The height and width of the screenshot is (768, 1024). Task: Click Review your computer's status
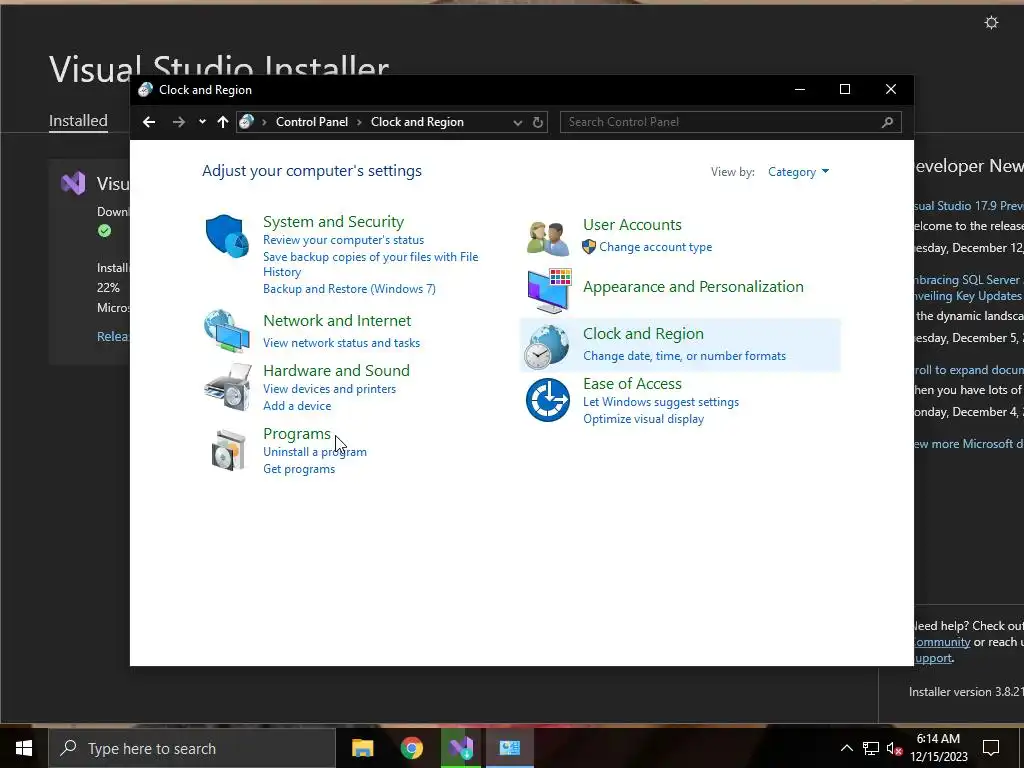(x=344, y=240)
